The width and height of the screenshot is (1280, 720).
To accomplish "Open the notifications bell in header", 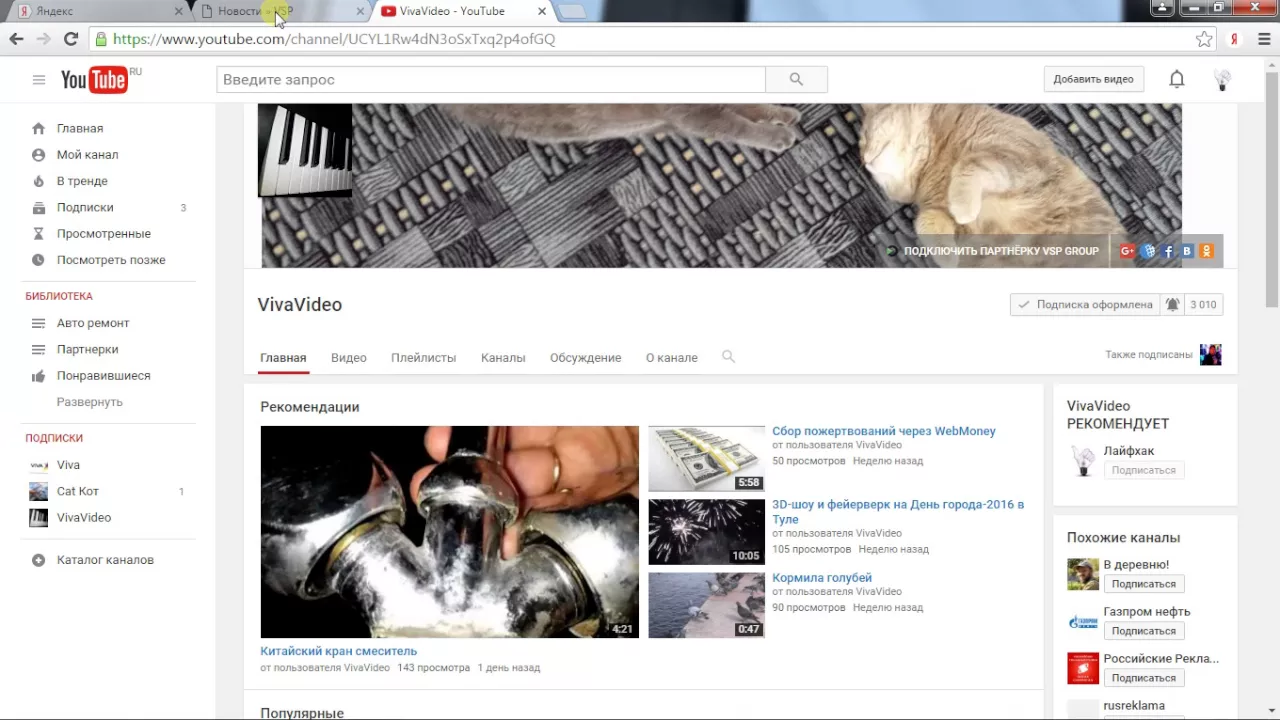I will (x=1177, y=79).
